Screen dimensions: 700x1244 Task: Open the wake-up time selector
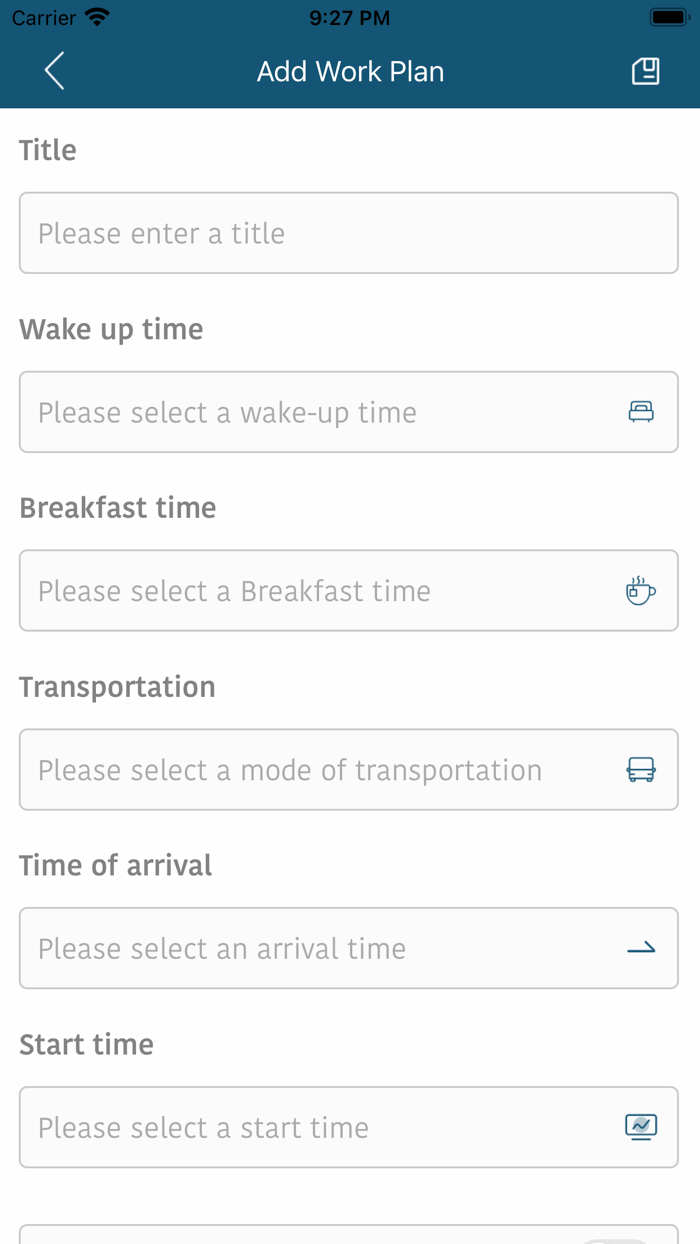coord(320,412)
